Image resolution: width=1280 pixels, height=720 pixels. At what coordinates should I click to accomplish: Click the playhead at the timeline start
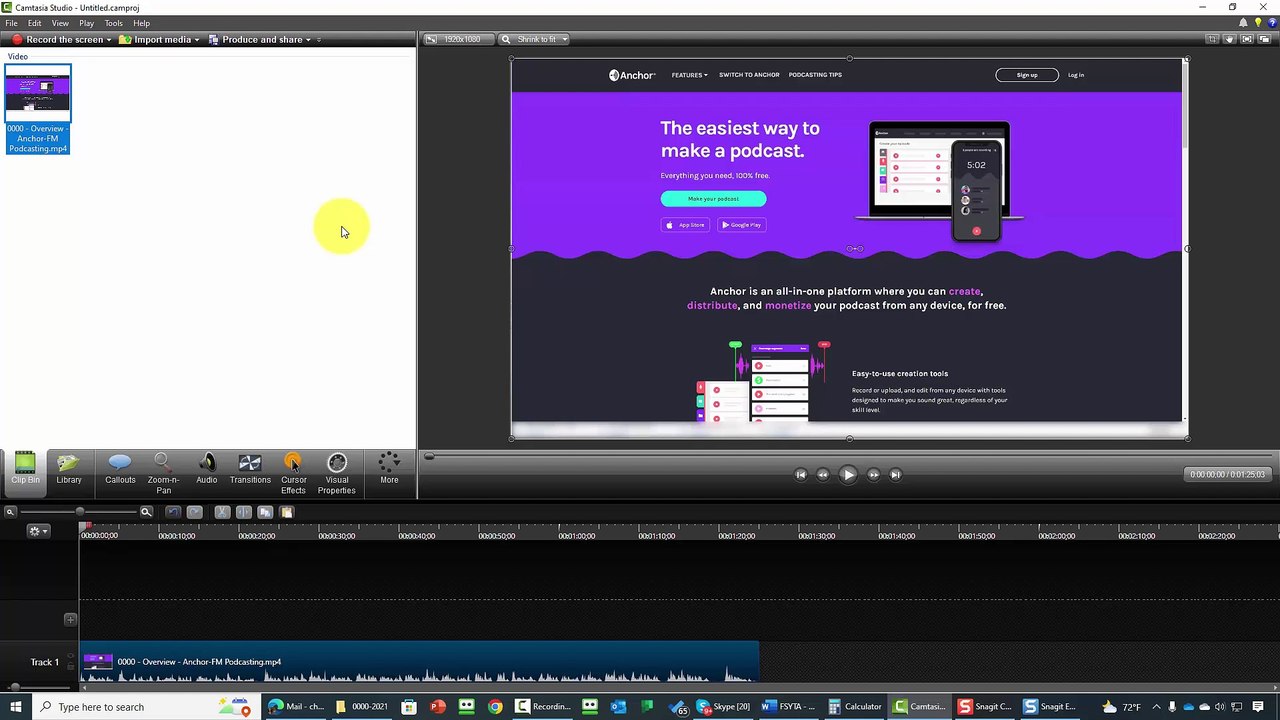pyautogui.click(x=86, y=526)
